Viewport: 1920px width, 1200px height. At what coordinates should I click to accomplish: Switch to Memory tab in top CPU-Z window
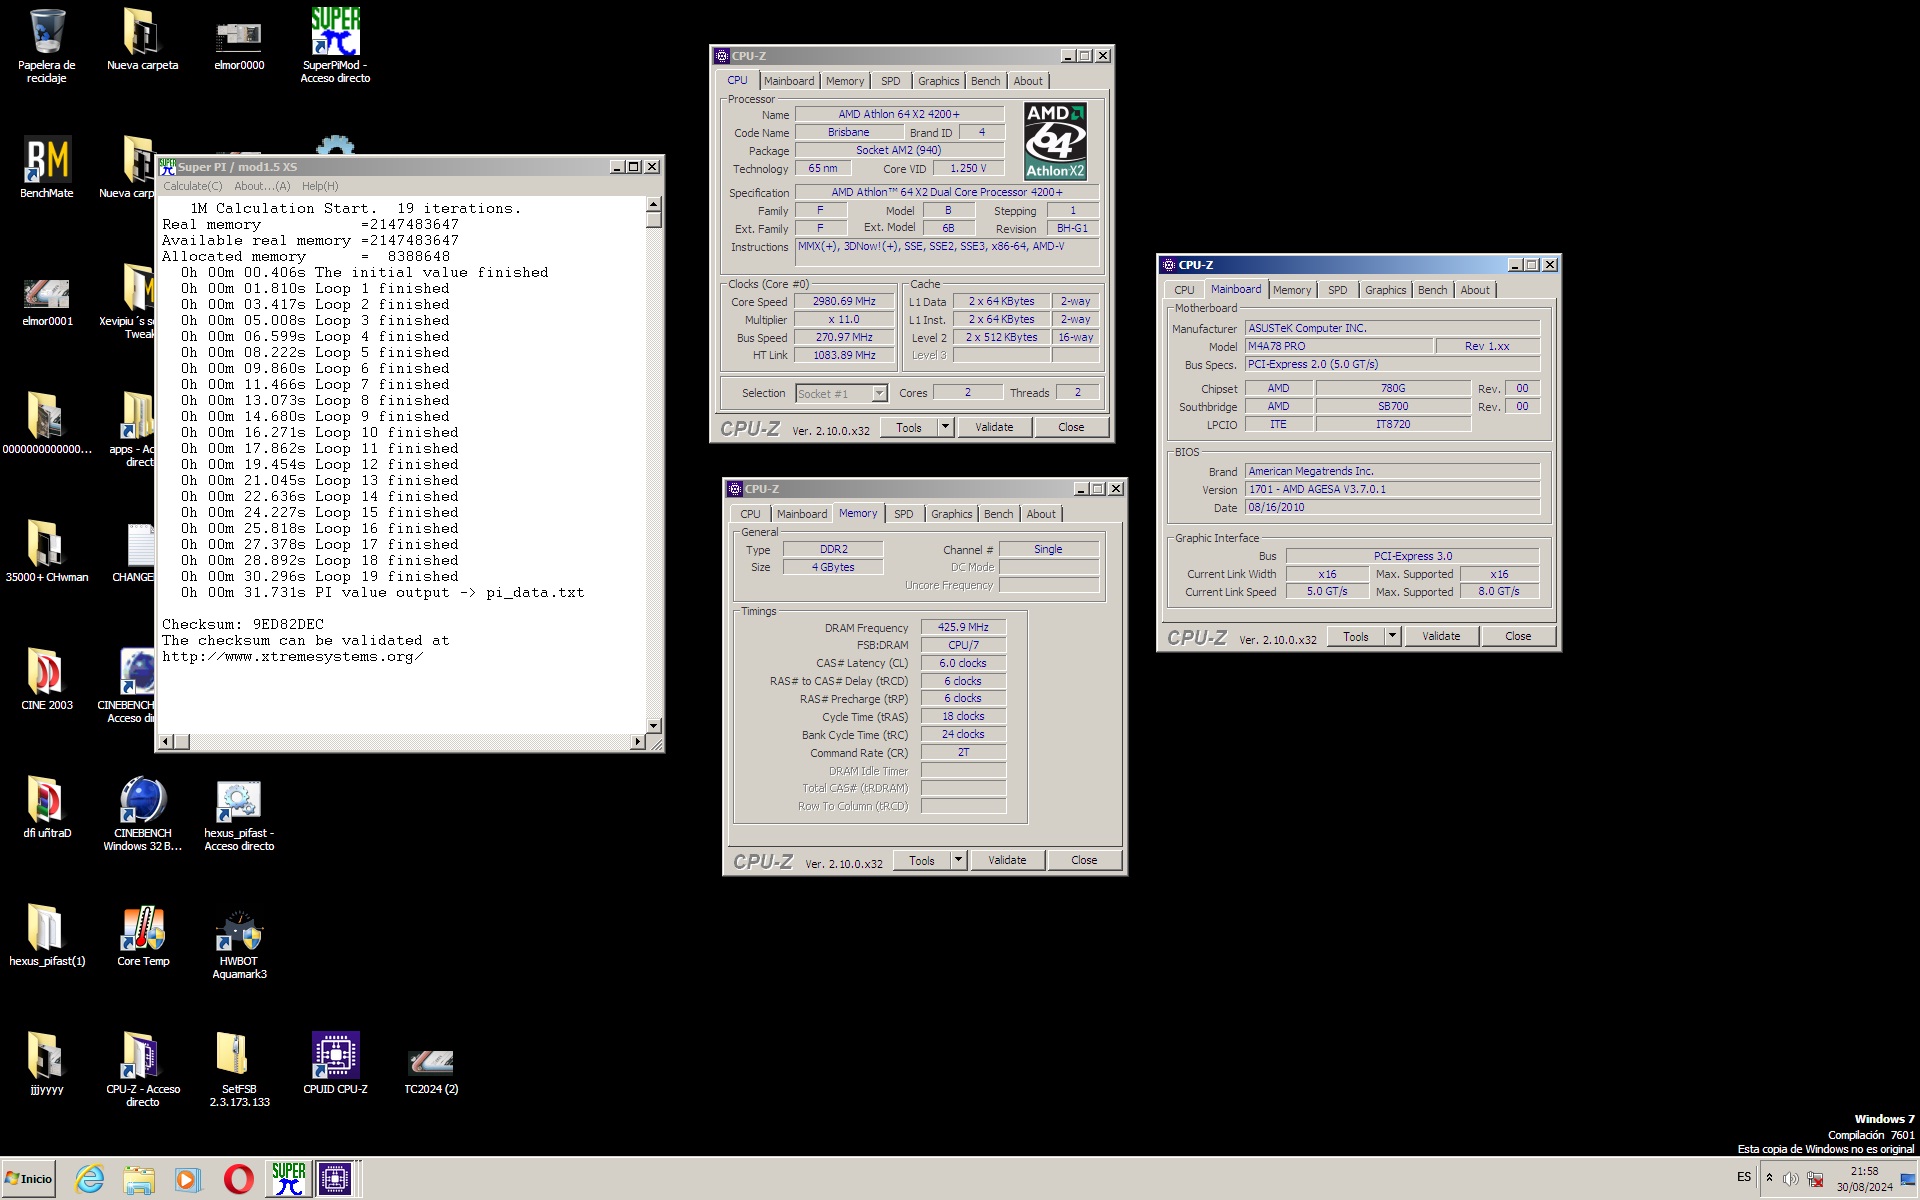tap(845, 81)
